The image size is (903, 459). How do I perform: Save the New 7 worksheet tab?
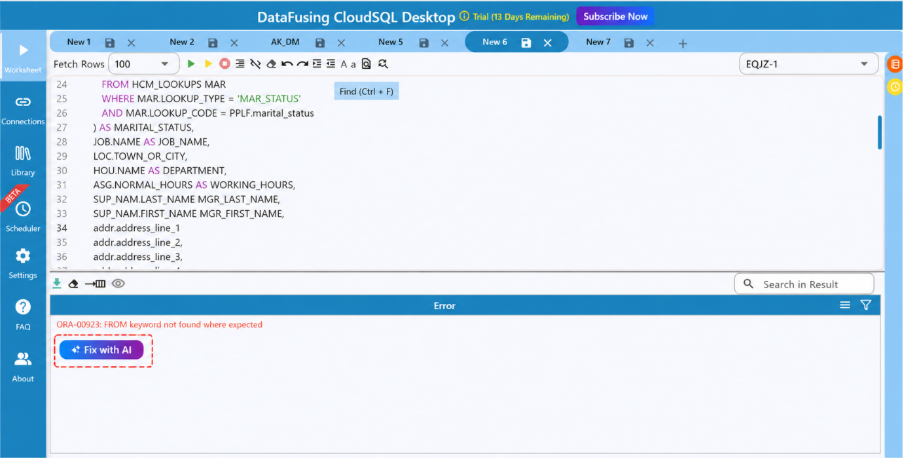tap(629, 43)
